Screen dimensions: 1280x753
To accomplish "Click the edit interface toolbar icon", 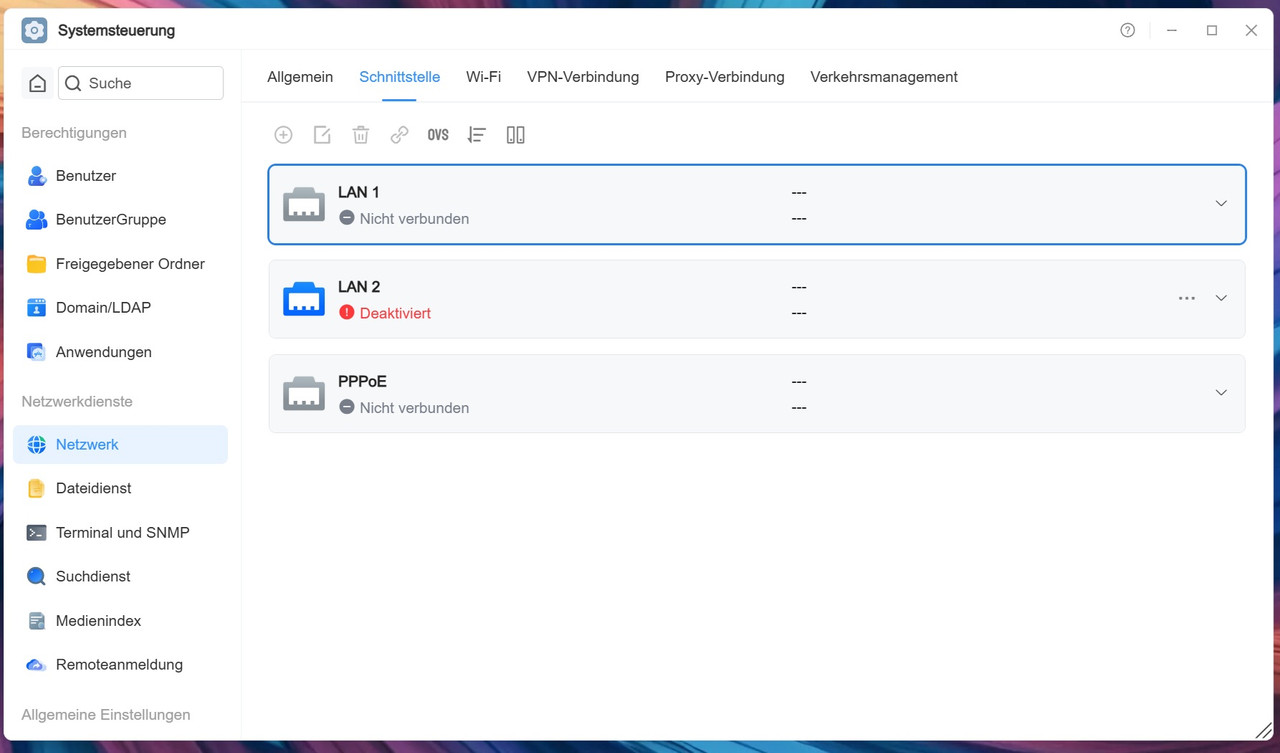I will click(x=322, y=135).
